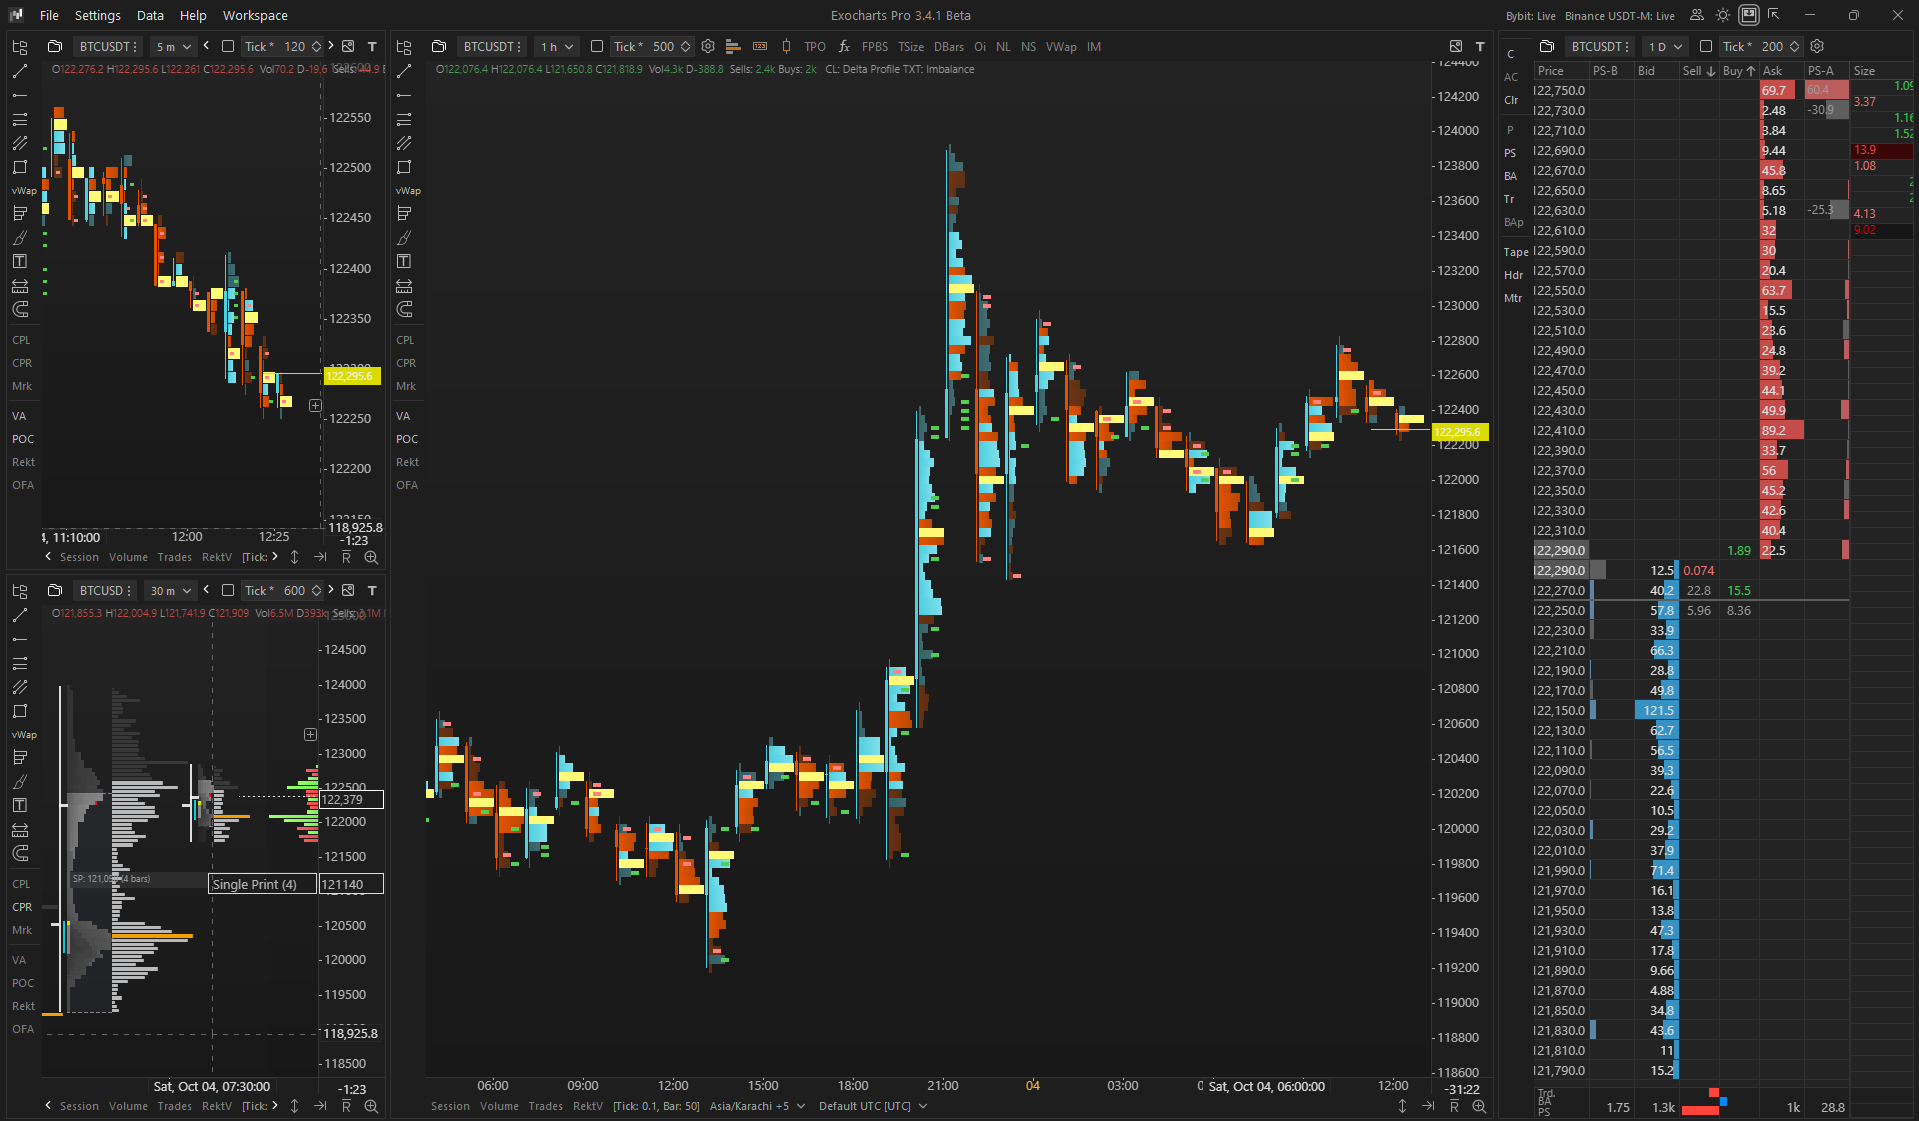Click zoom magnifier at bottom of main chart
Screen dimensions: 1919x1121
click(x=1479, y=1106)
